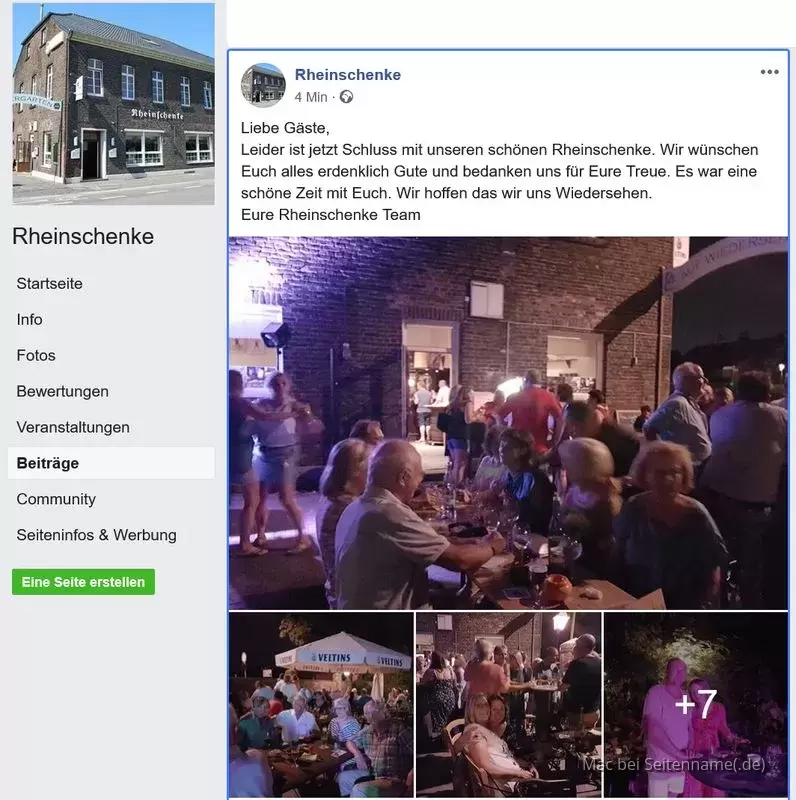Click the Rheinschenke post author link
Viewport: 796px width, 800px height.
(348, 74)
